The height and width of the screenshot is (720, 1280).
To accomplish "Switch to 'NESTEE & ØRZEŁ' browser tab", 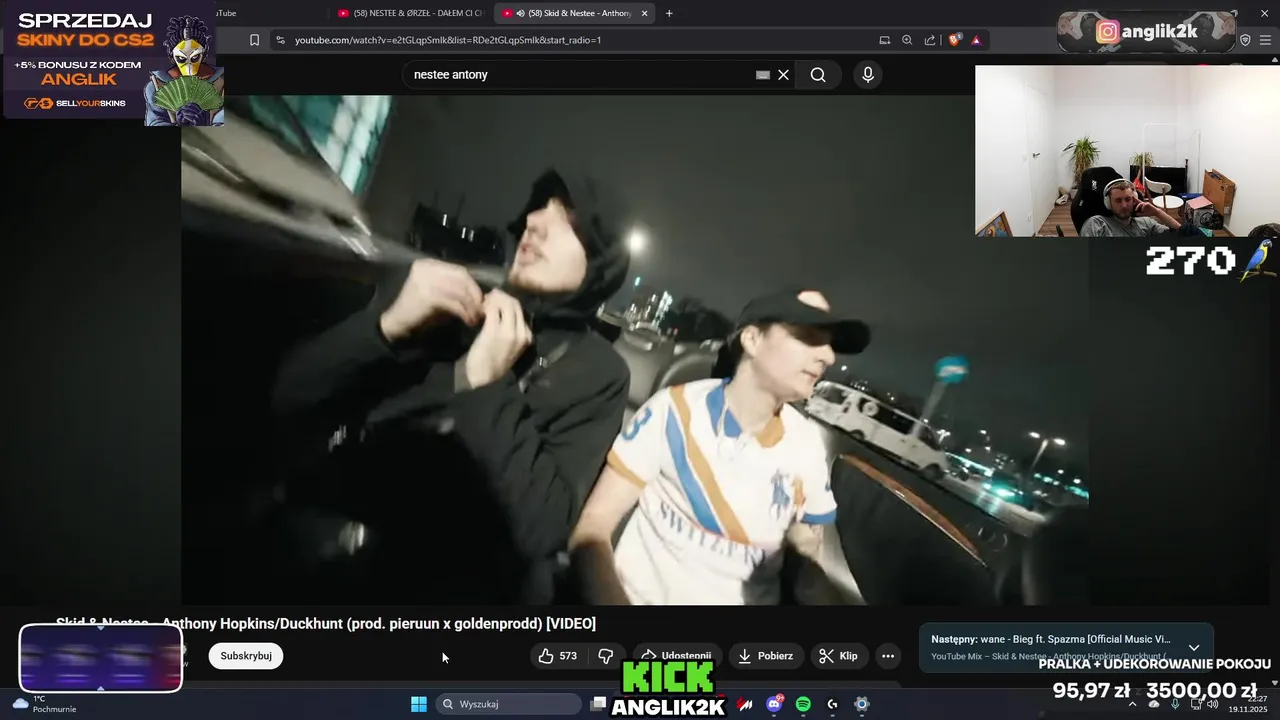I will [x=410, y=13].
